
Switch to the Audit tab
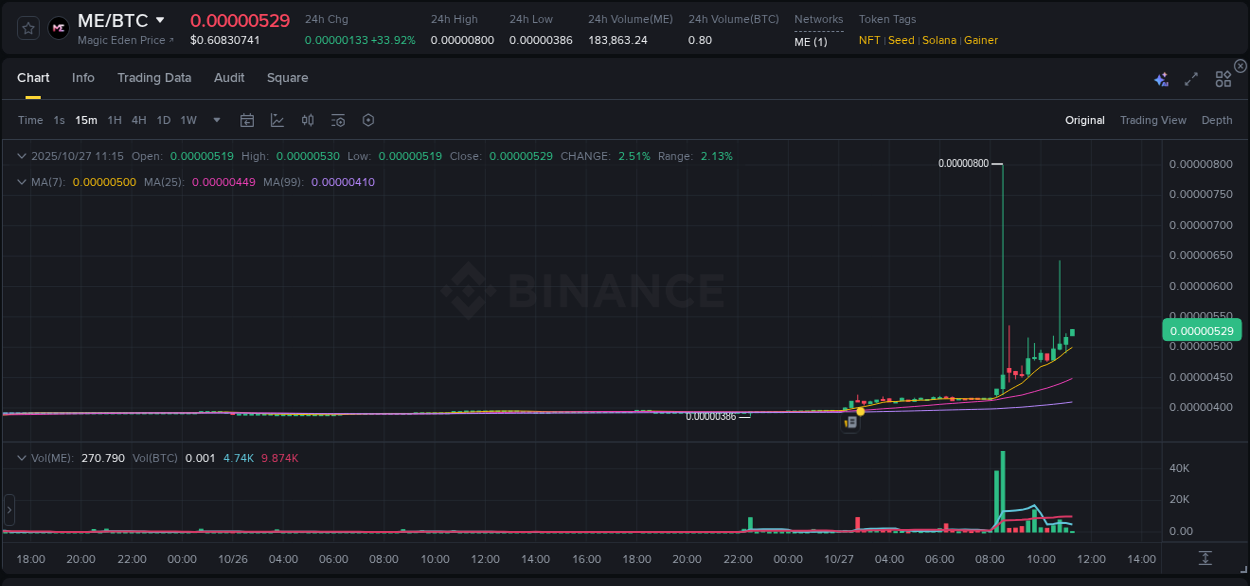coord(229,77)
